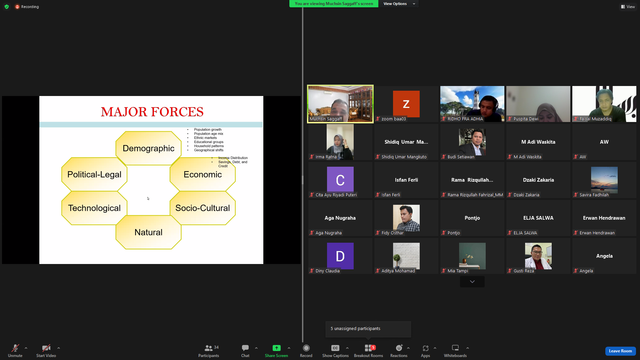Select Cita Ayu Riyadi Puteri's tile
Screen dimensions: 640x360
pos(340,180)
